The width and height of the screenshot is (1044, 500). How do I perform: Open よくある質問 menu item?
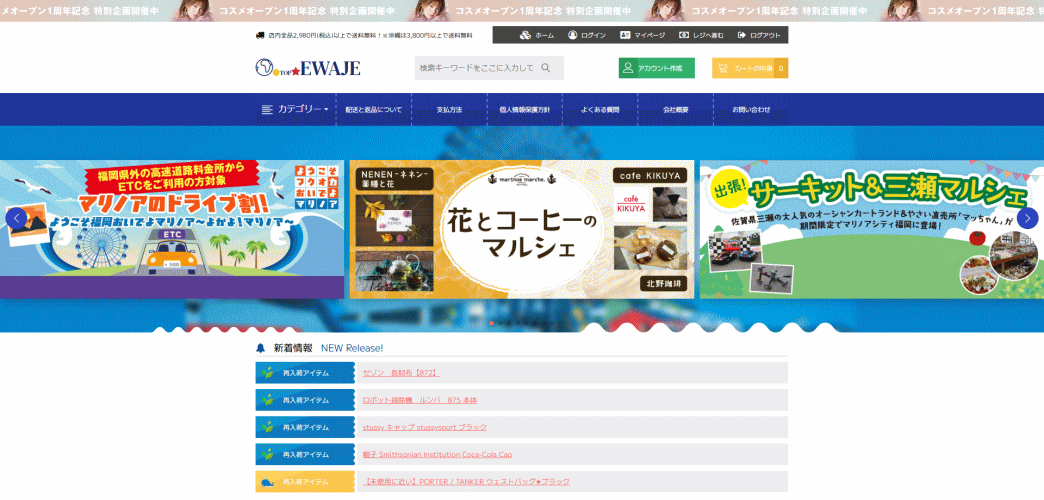click(600, 109)
